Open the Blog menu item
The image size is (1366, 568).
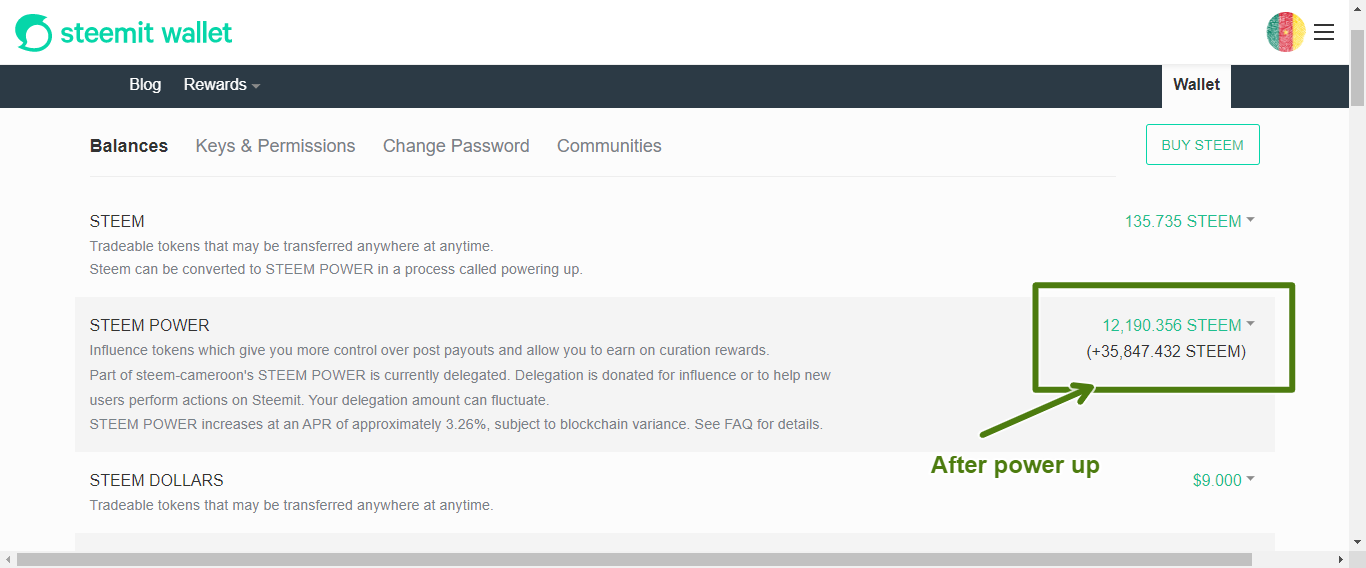click(145, 85)
